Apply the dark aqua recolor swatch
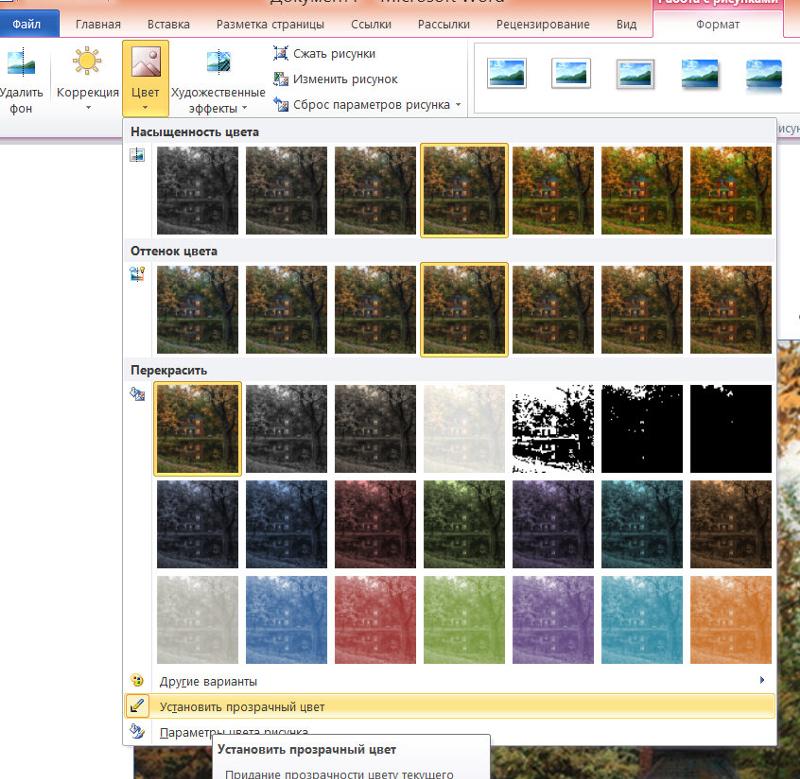The width and height of the screenshot is (800, 779). tap(642, 524)
